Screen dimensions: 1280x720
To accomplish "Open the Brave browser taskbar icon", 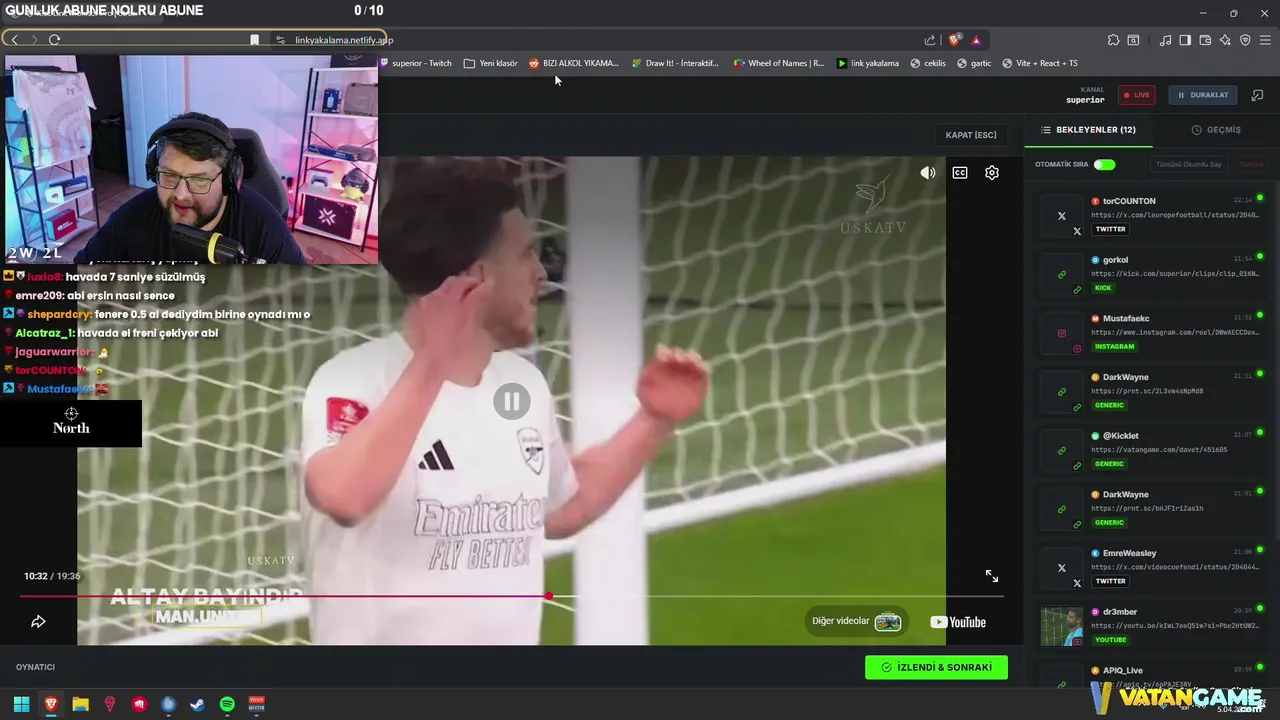I will 51,704.
